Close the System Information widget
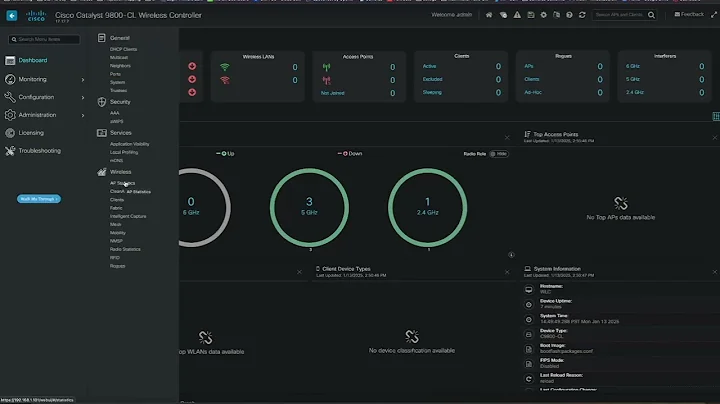 (x=715, y=272)
